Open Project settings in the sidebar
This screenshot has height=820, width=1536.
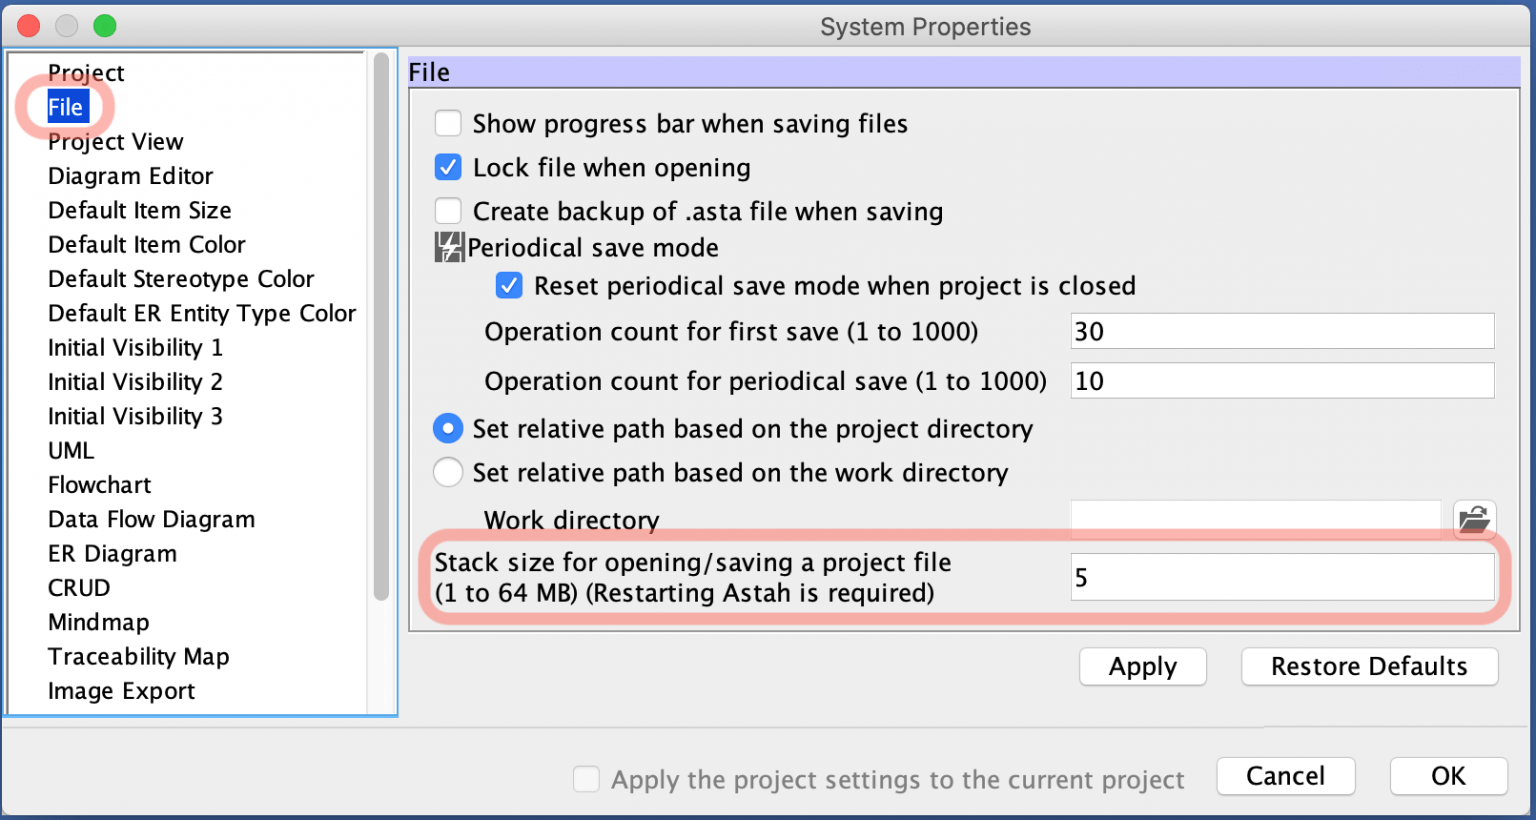[85, 72]
